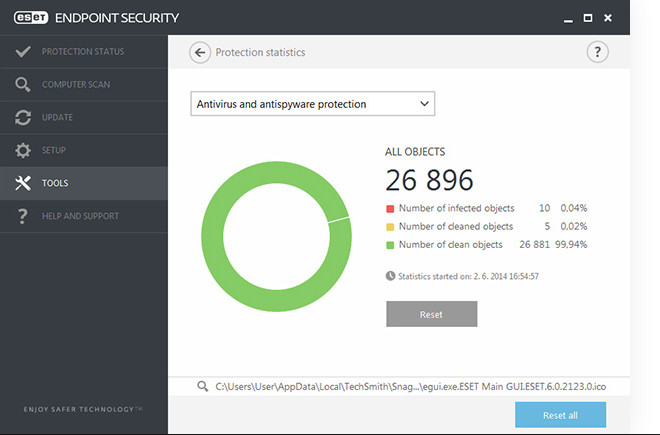Image resolution: width=660 pixels, height=435 pixels.
Task: Select the Tools menu label
Action: tap(55, 183)
